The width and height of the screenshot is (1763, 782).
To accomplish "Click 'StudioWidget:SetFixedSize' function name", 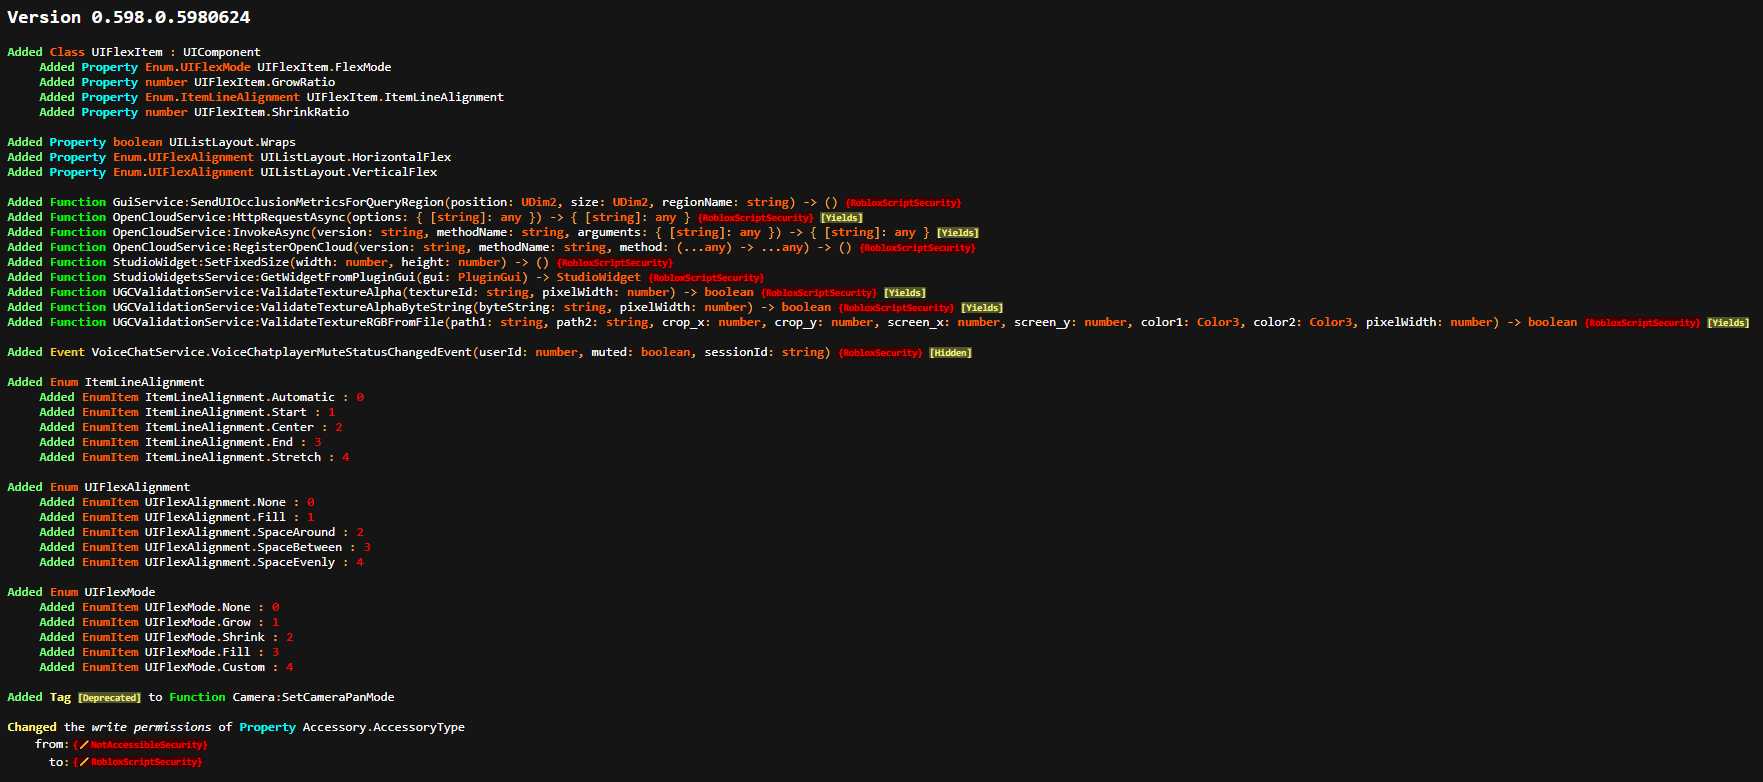I will tap(200, 262).
